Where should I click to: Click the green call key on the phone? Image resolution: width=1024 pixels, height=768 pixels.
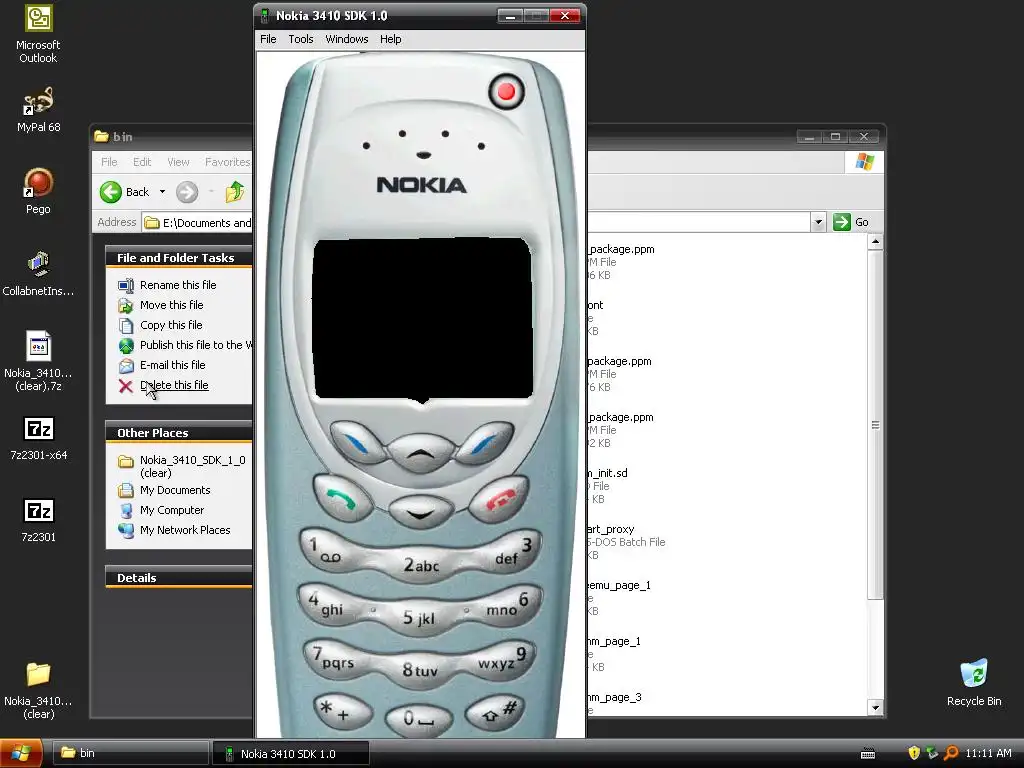point(342,500)
